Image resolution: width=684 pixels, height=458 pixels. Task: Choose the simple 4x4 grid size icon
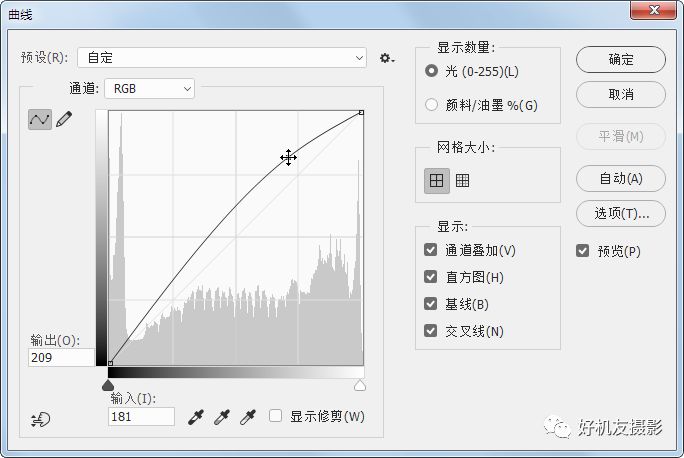(x=436, y=180)
